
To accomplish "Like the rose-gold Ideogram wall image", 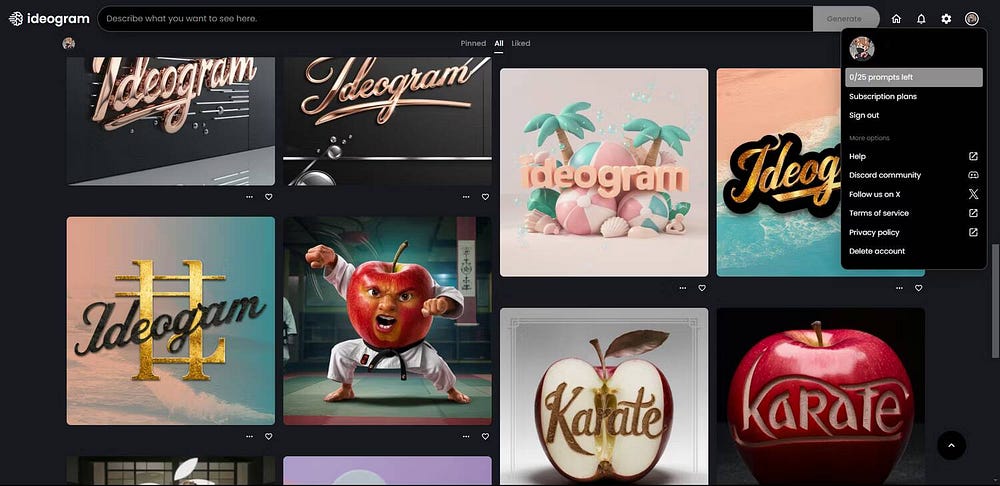I will click(x=268, y=197).
